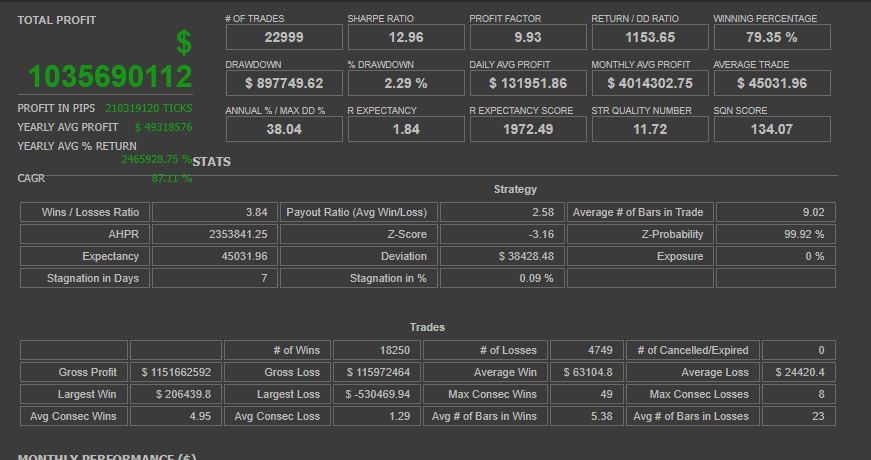Select the Return / DD Ratio value

tap(650, 38)
